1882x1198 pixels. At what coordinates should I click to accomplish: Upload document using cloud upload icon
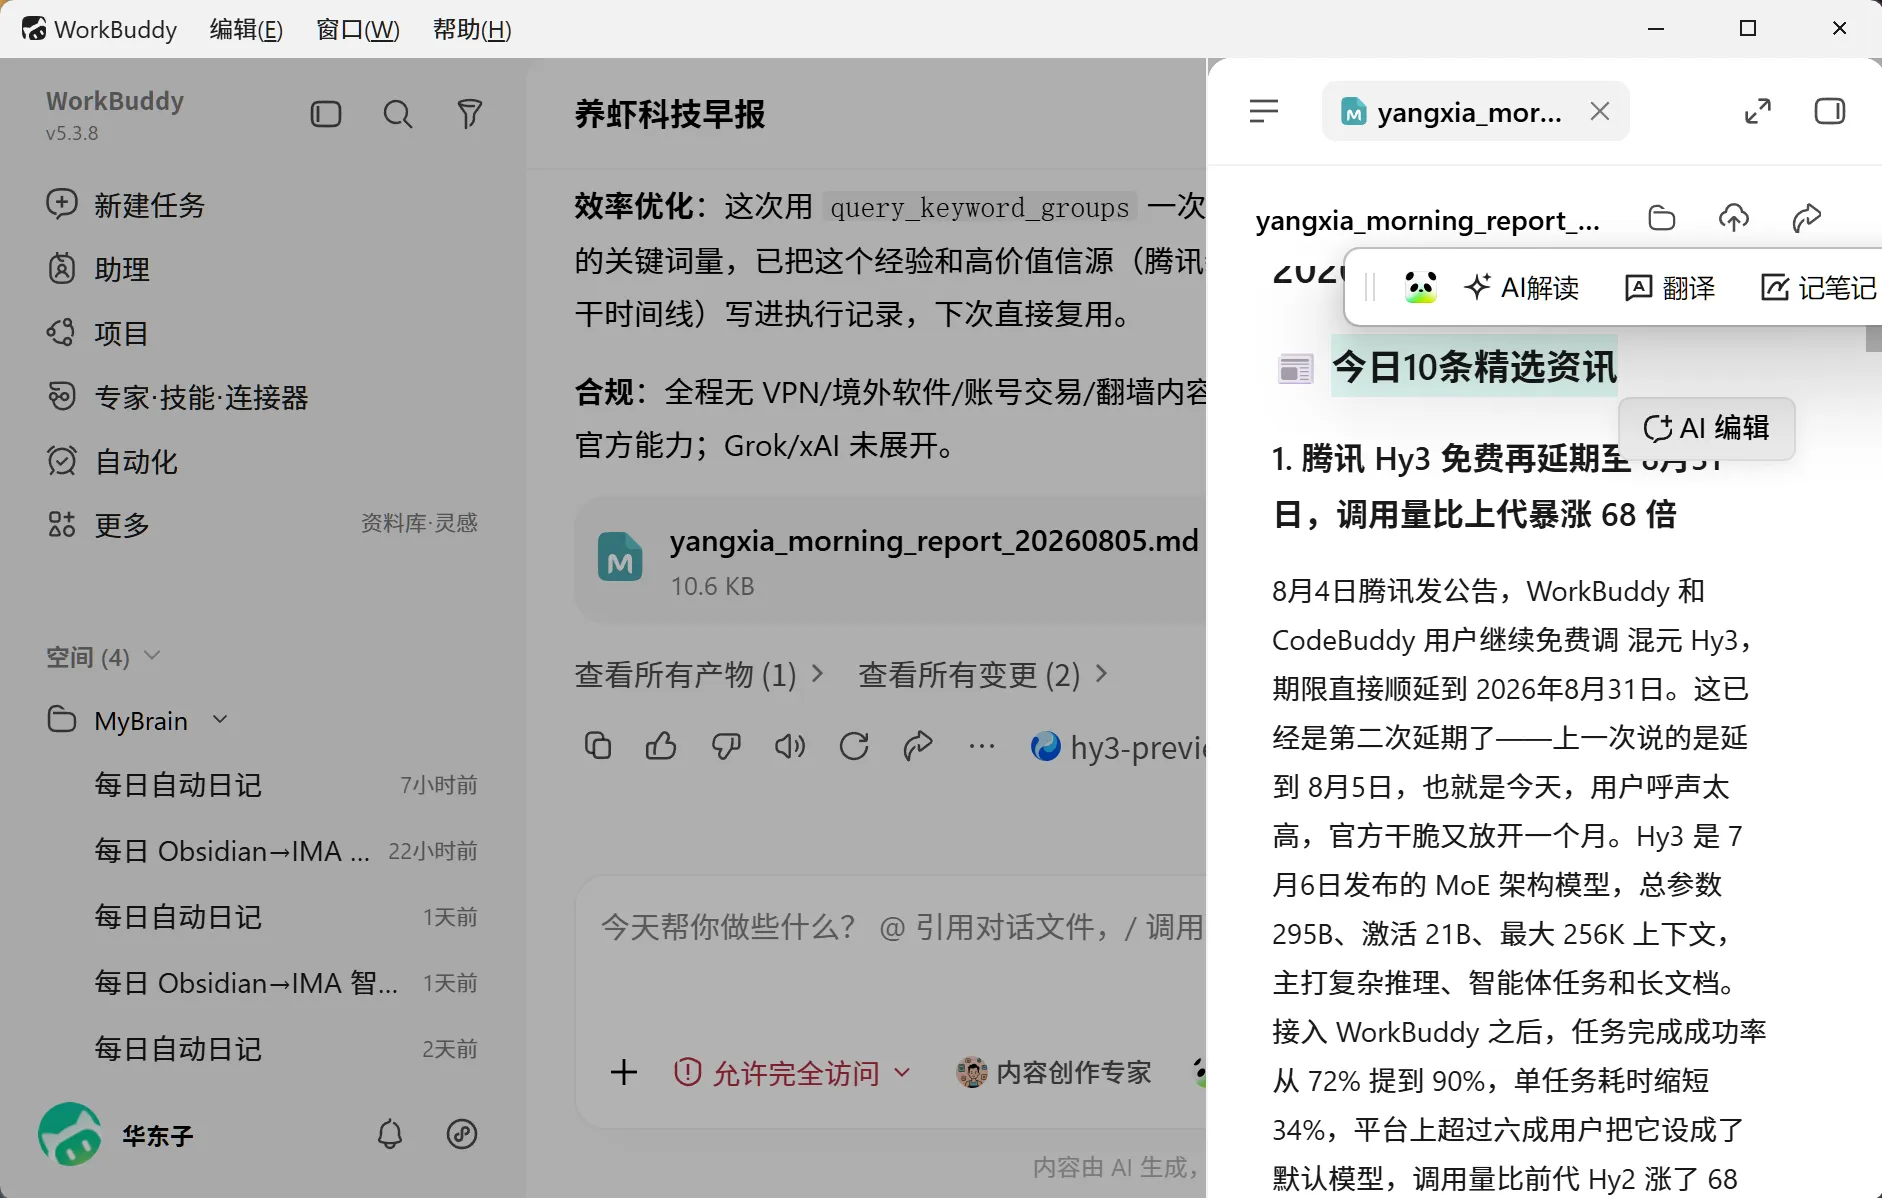click(1734, 218)
